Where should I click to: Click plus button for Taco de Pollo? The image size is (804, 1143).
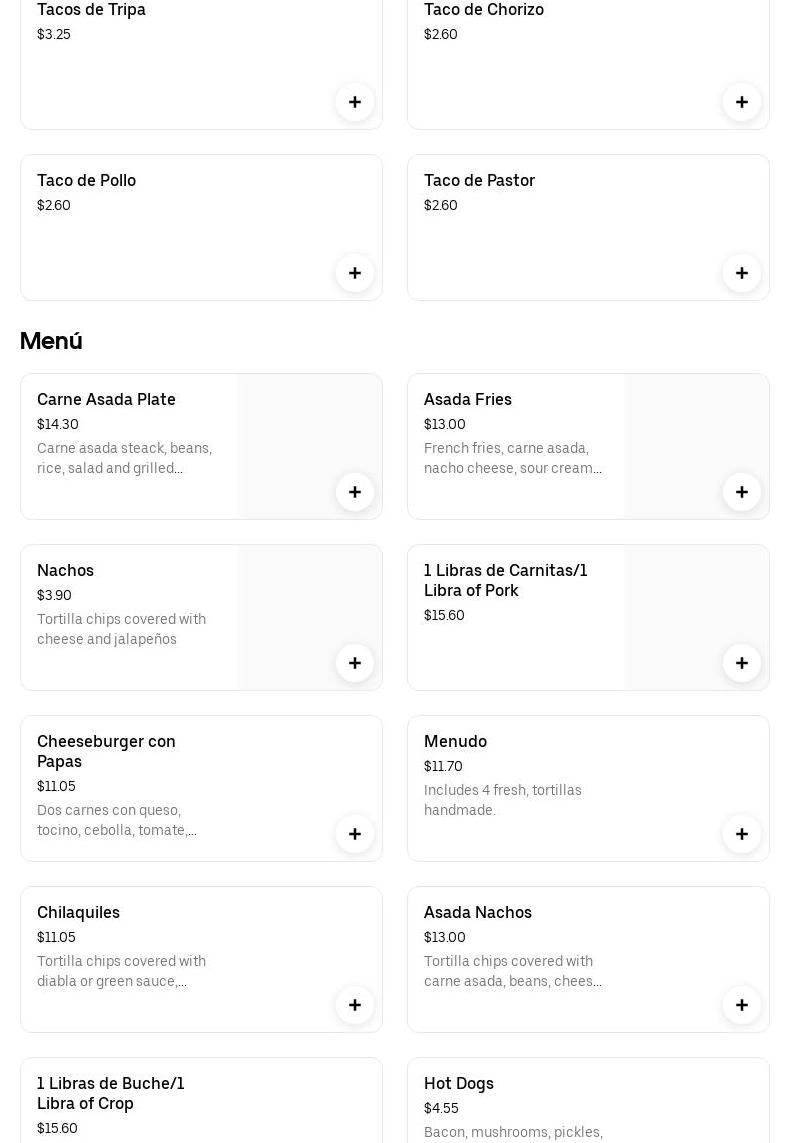pos(355,273)
